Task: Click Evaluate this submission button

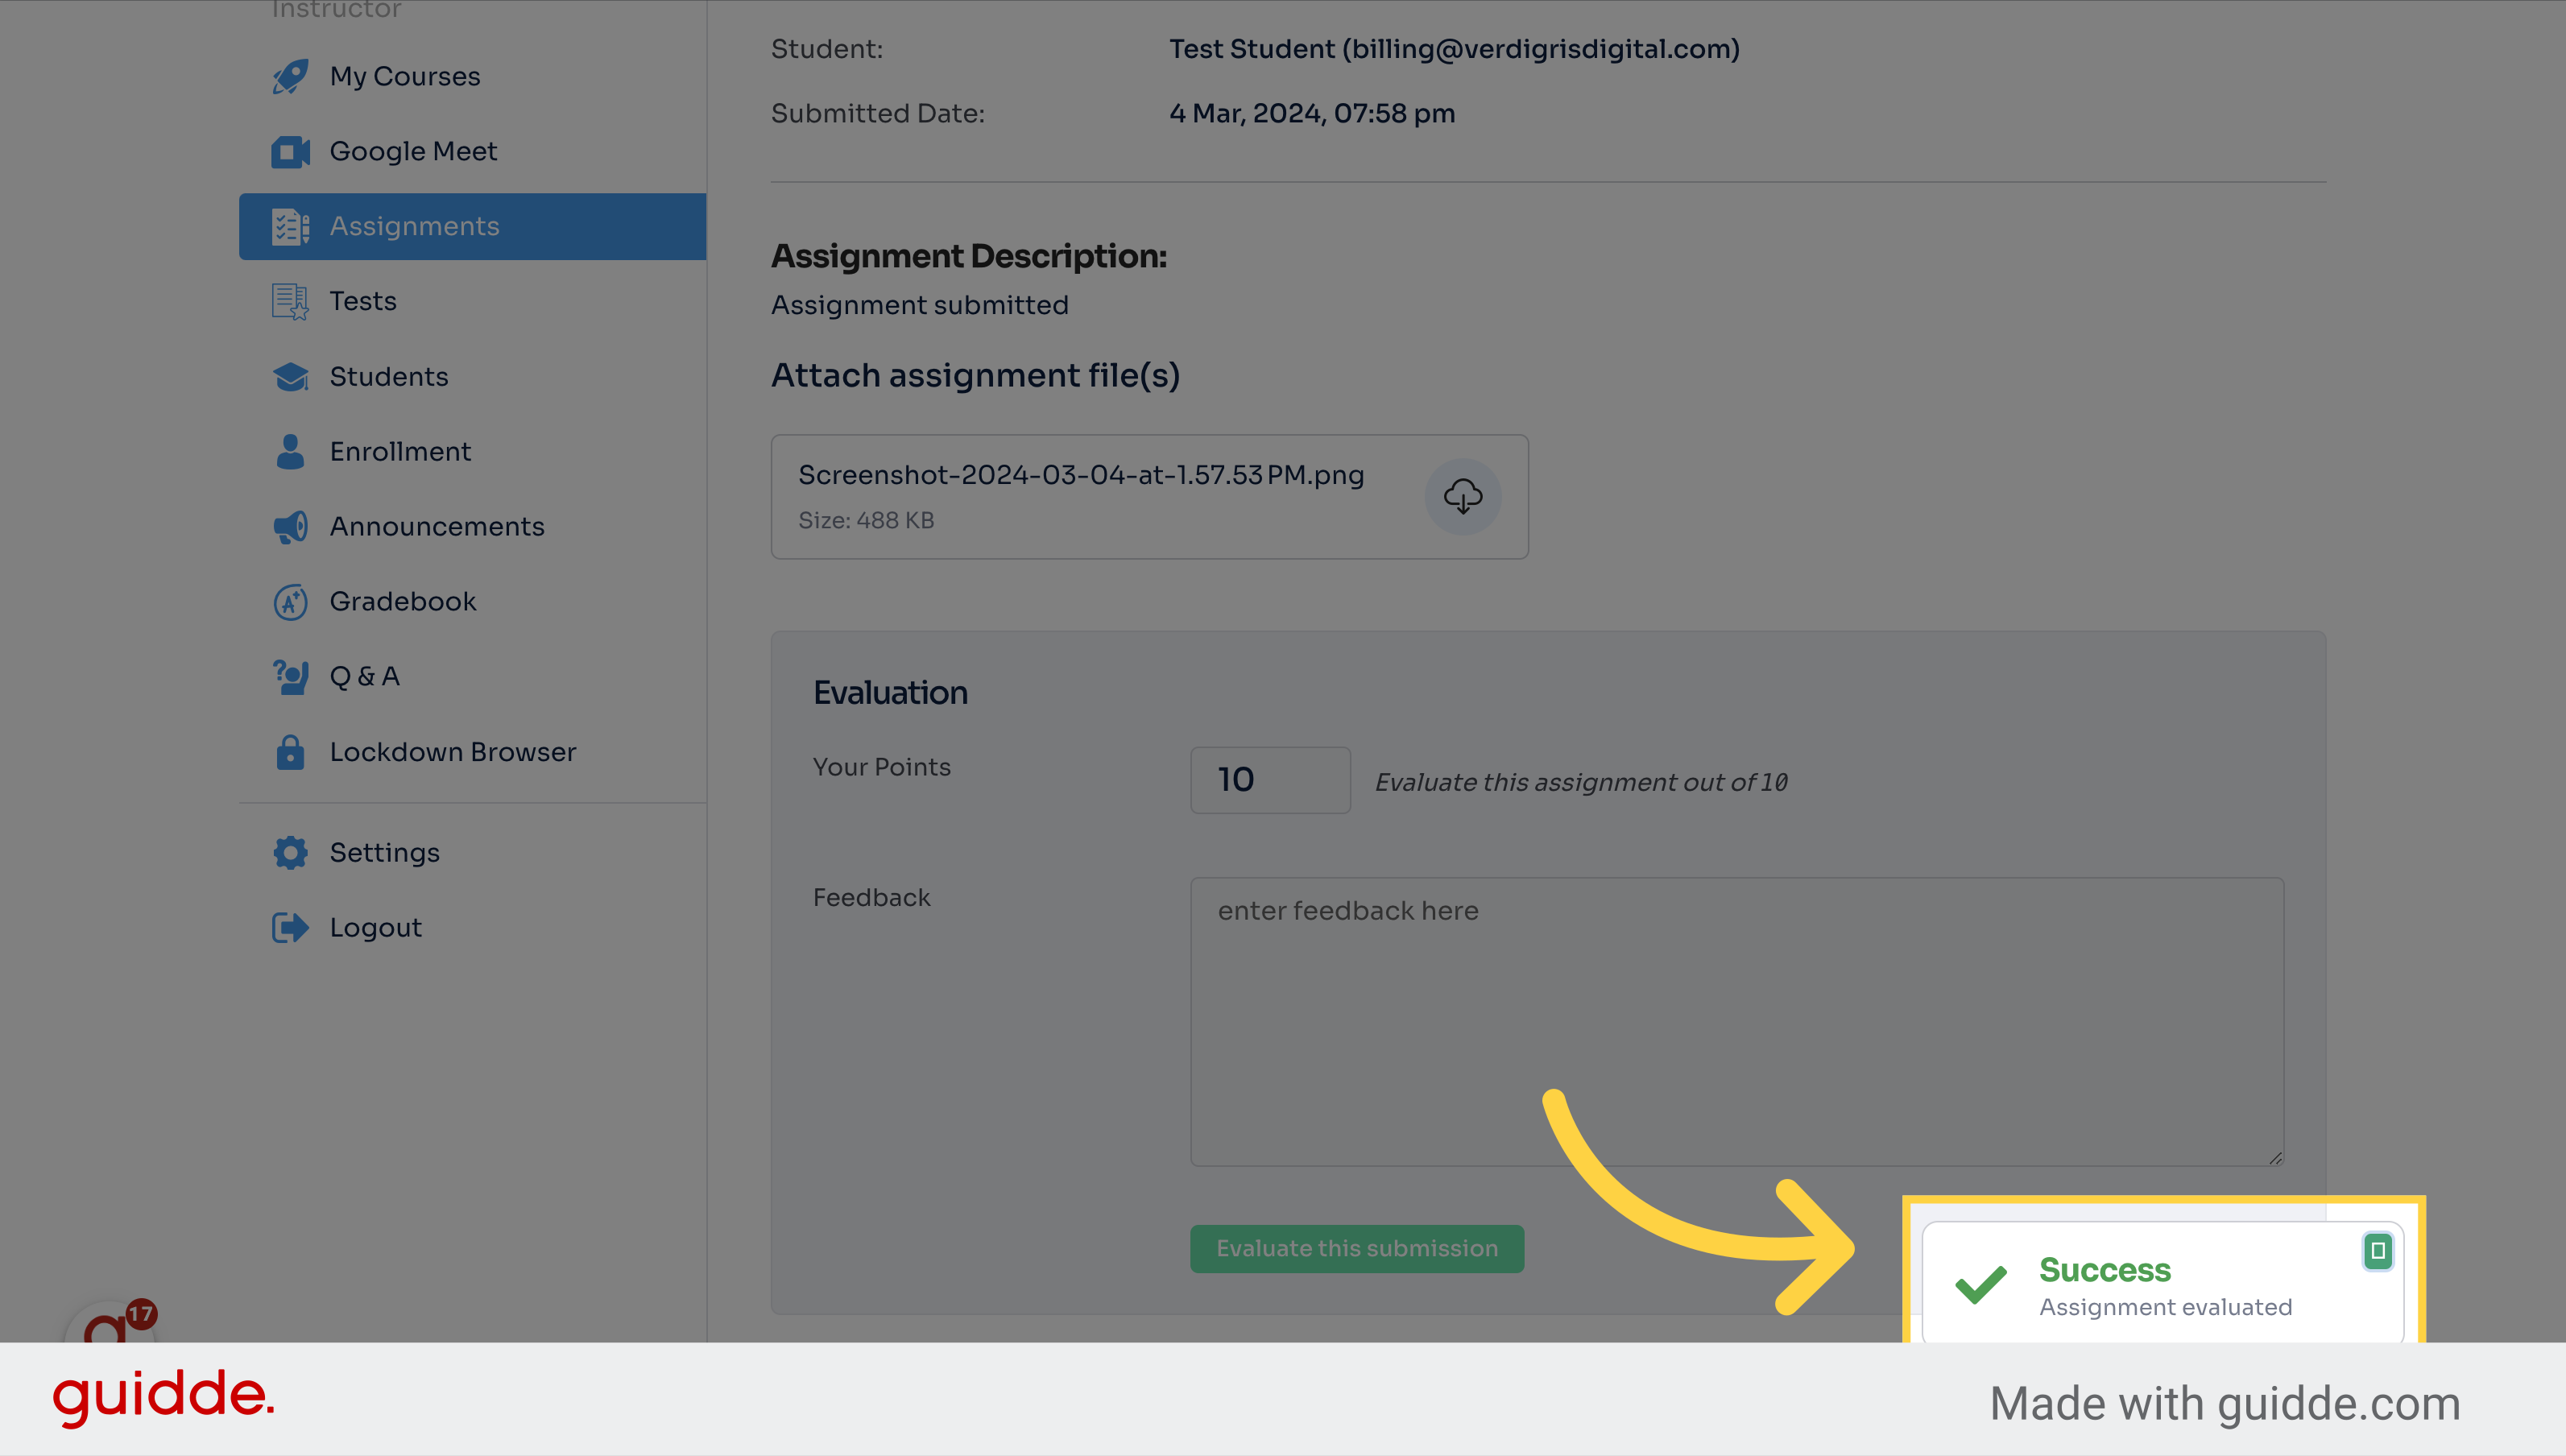Action: pyautogui.click(x=1357, y=1249)
